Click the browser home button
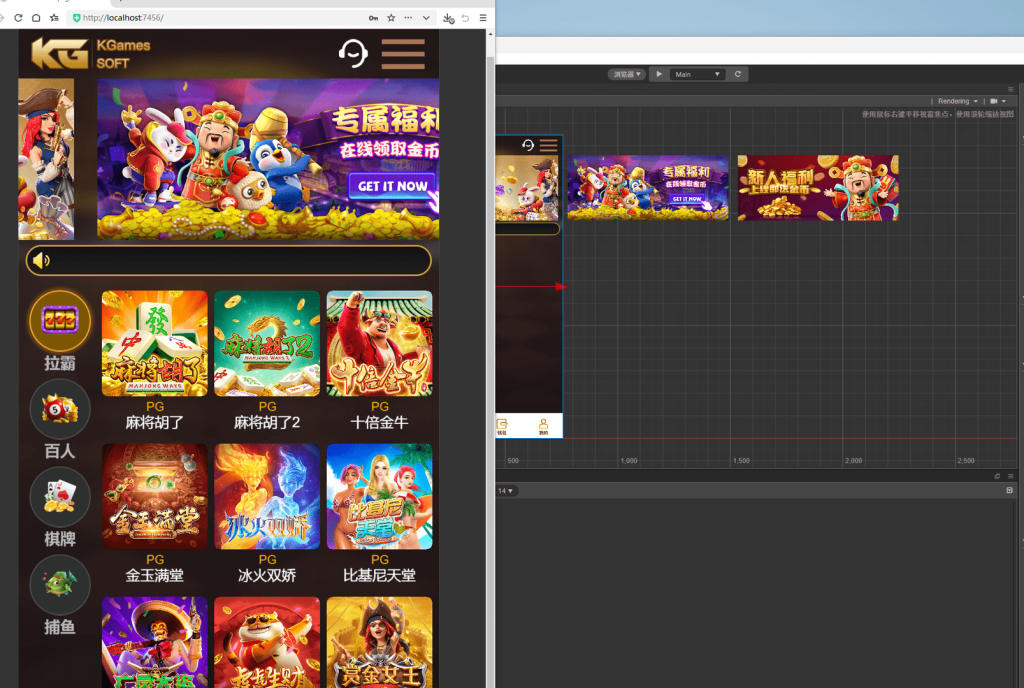 [36, 18]
